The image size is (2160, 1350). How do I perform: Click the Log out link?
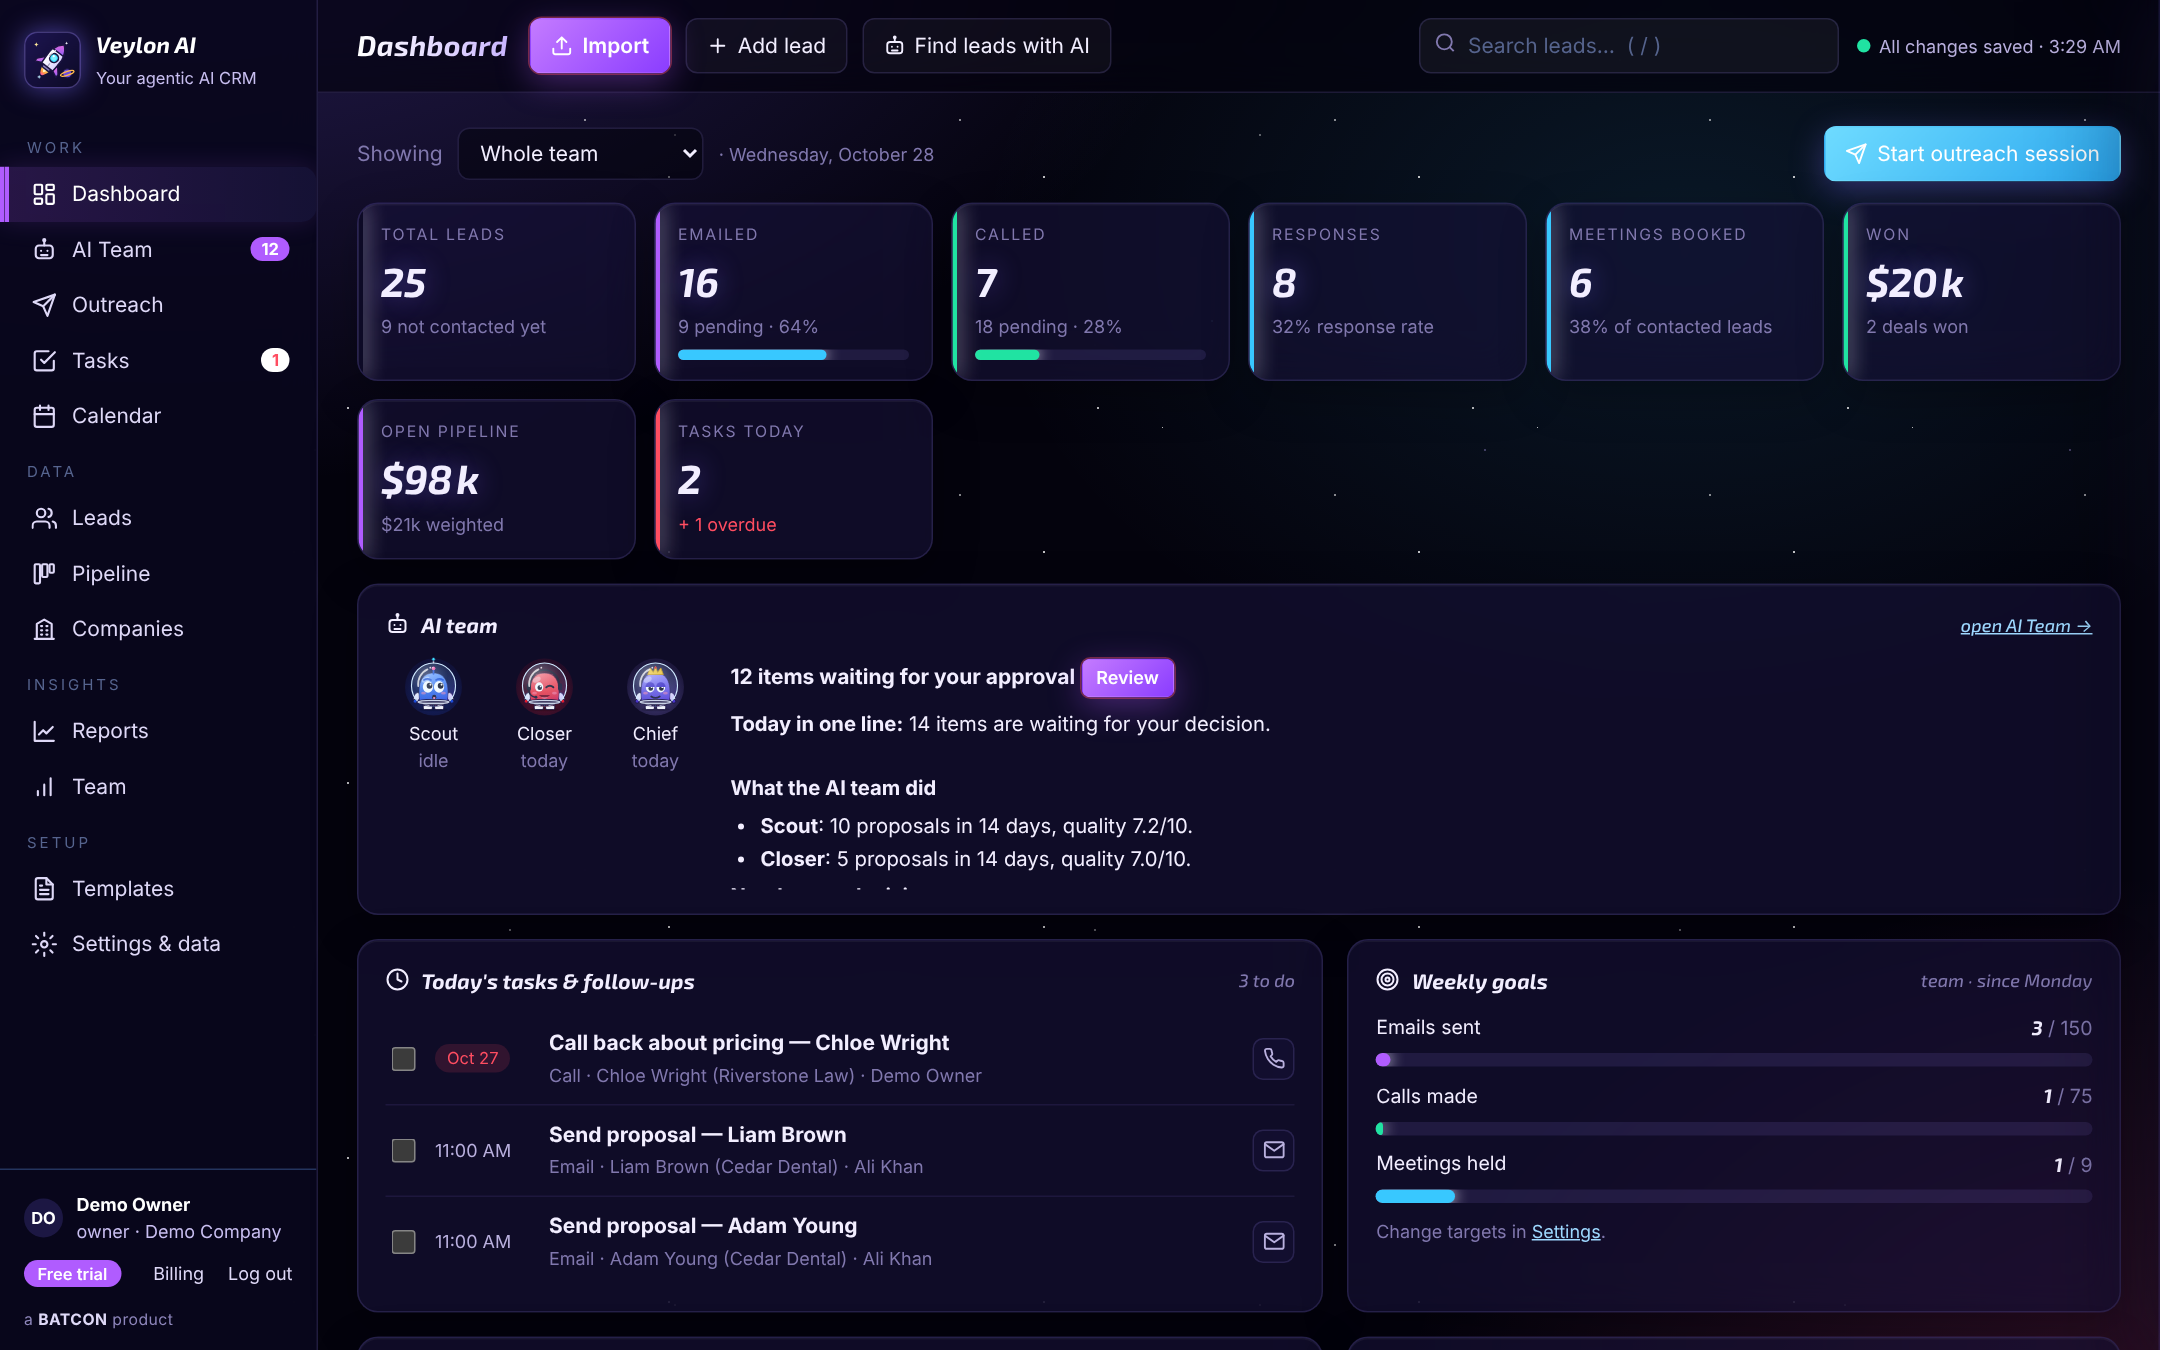[260, 1274]
